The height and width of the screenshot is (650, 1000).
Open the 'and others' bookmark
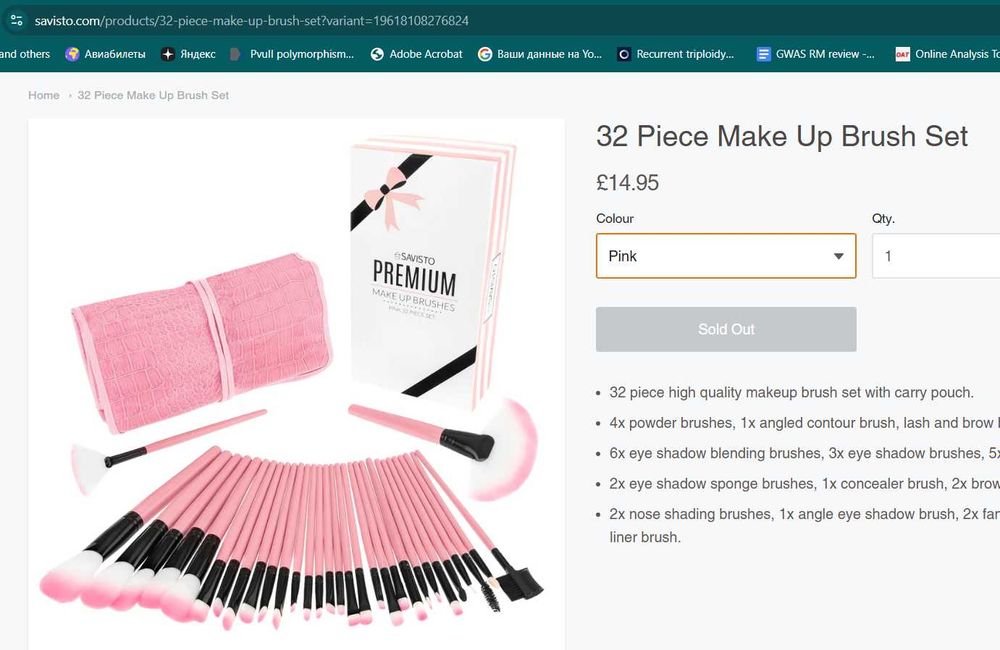(x=25, y=54)
